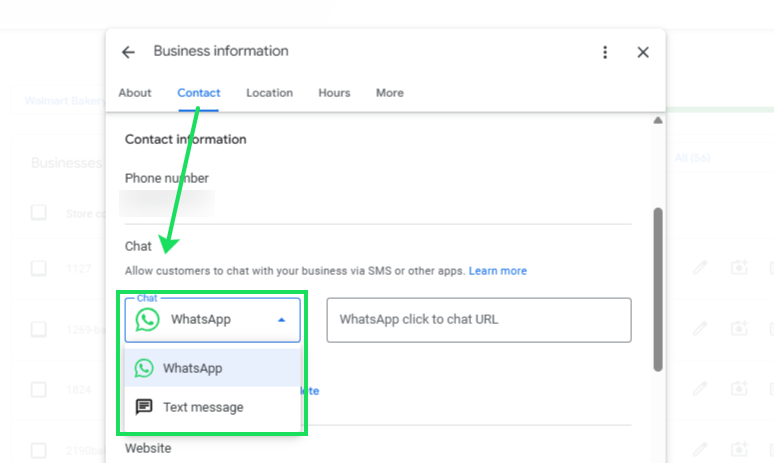Choose Text message in the dropdown list
The image size is (774, 463).
point(213,407)
